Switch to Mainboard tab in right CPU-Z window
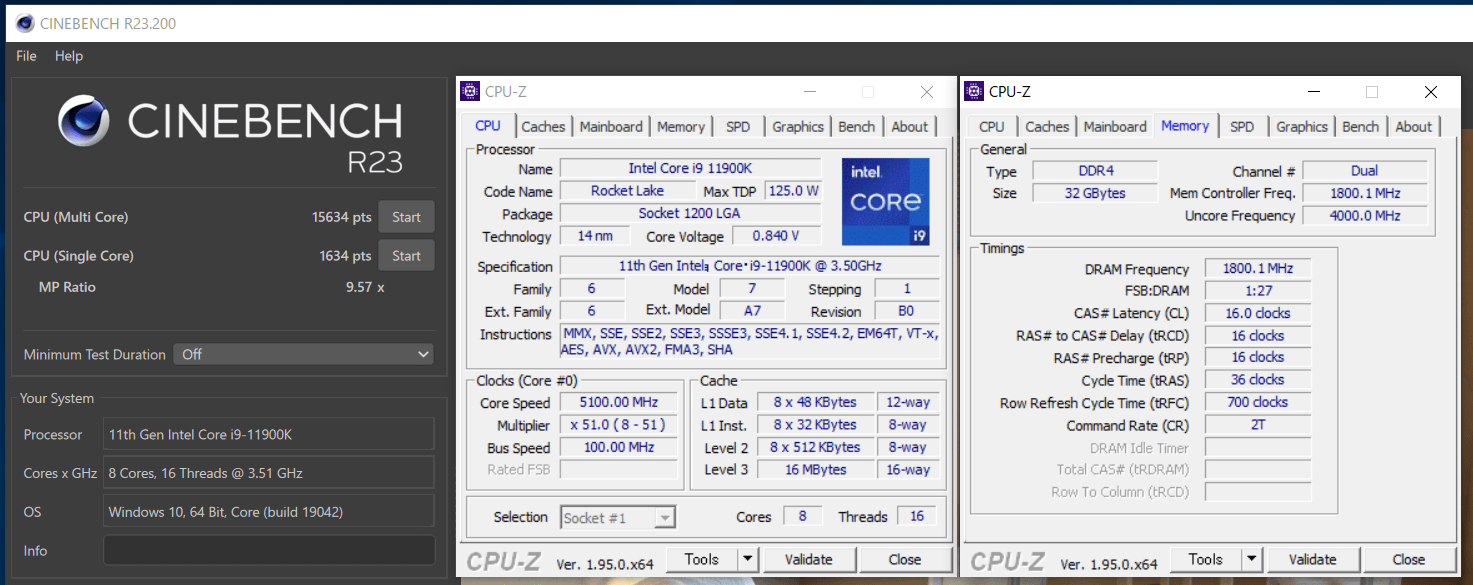The width and height of the screenshot is (1473, 585). click(1115, 127)
